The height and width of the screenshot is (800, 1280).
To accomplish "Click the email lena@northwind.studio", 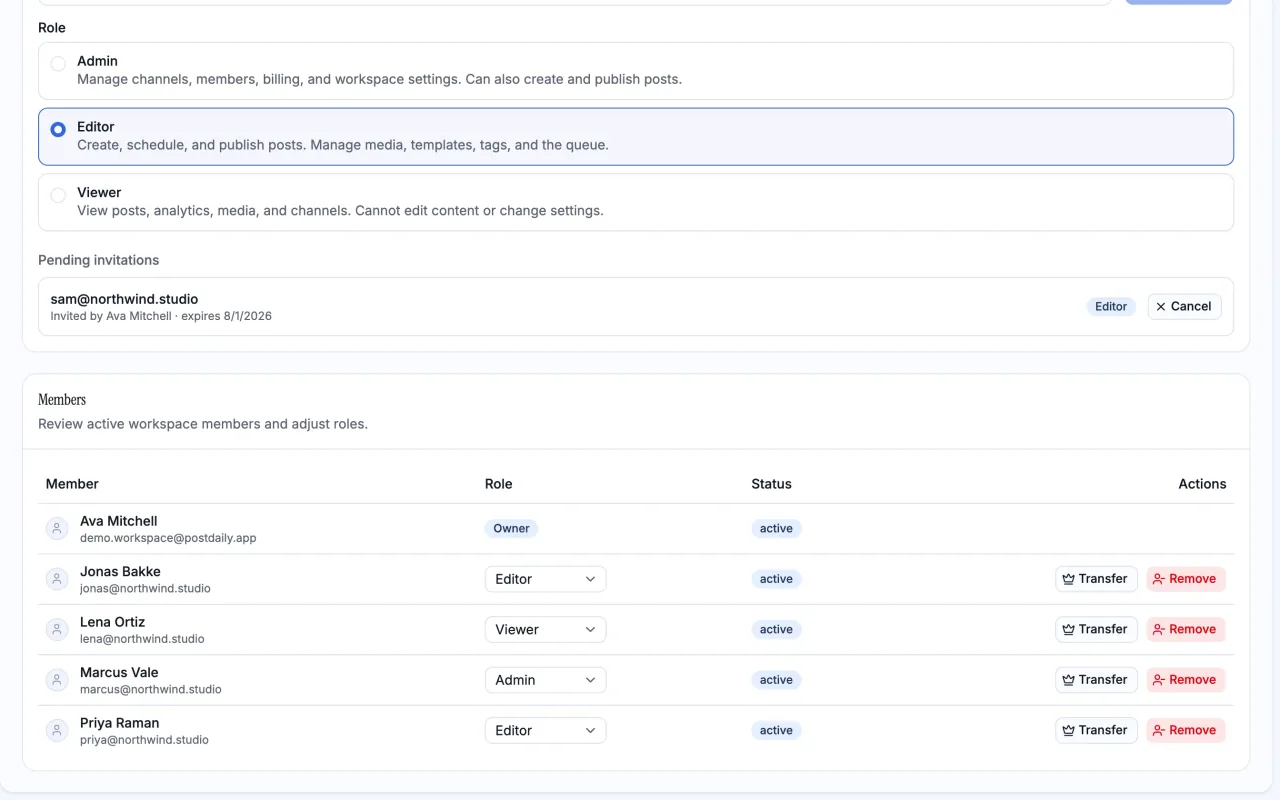I will [142, 639].
